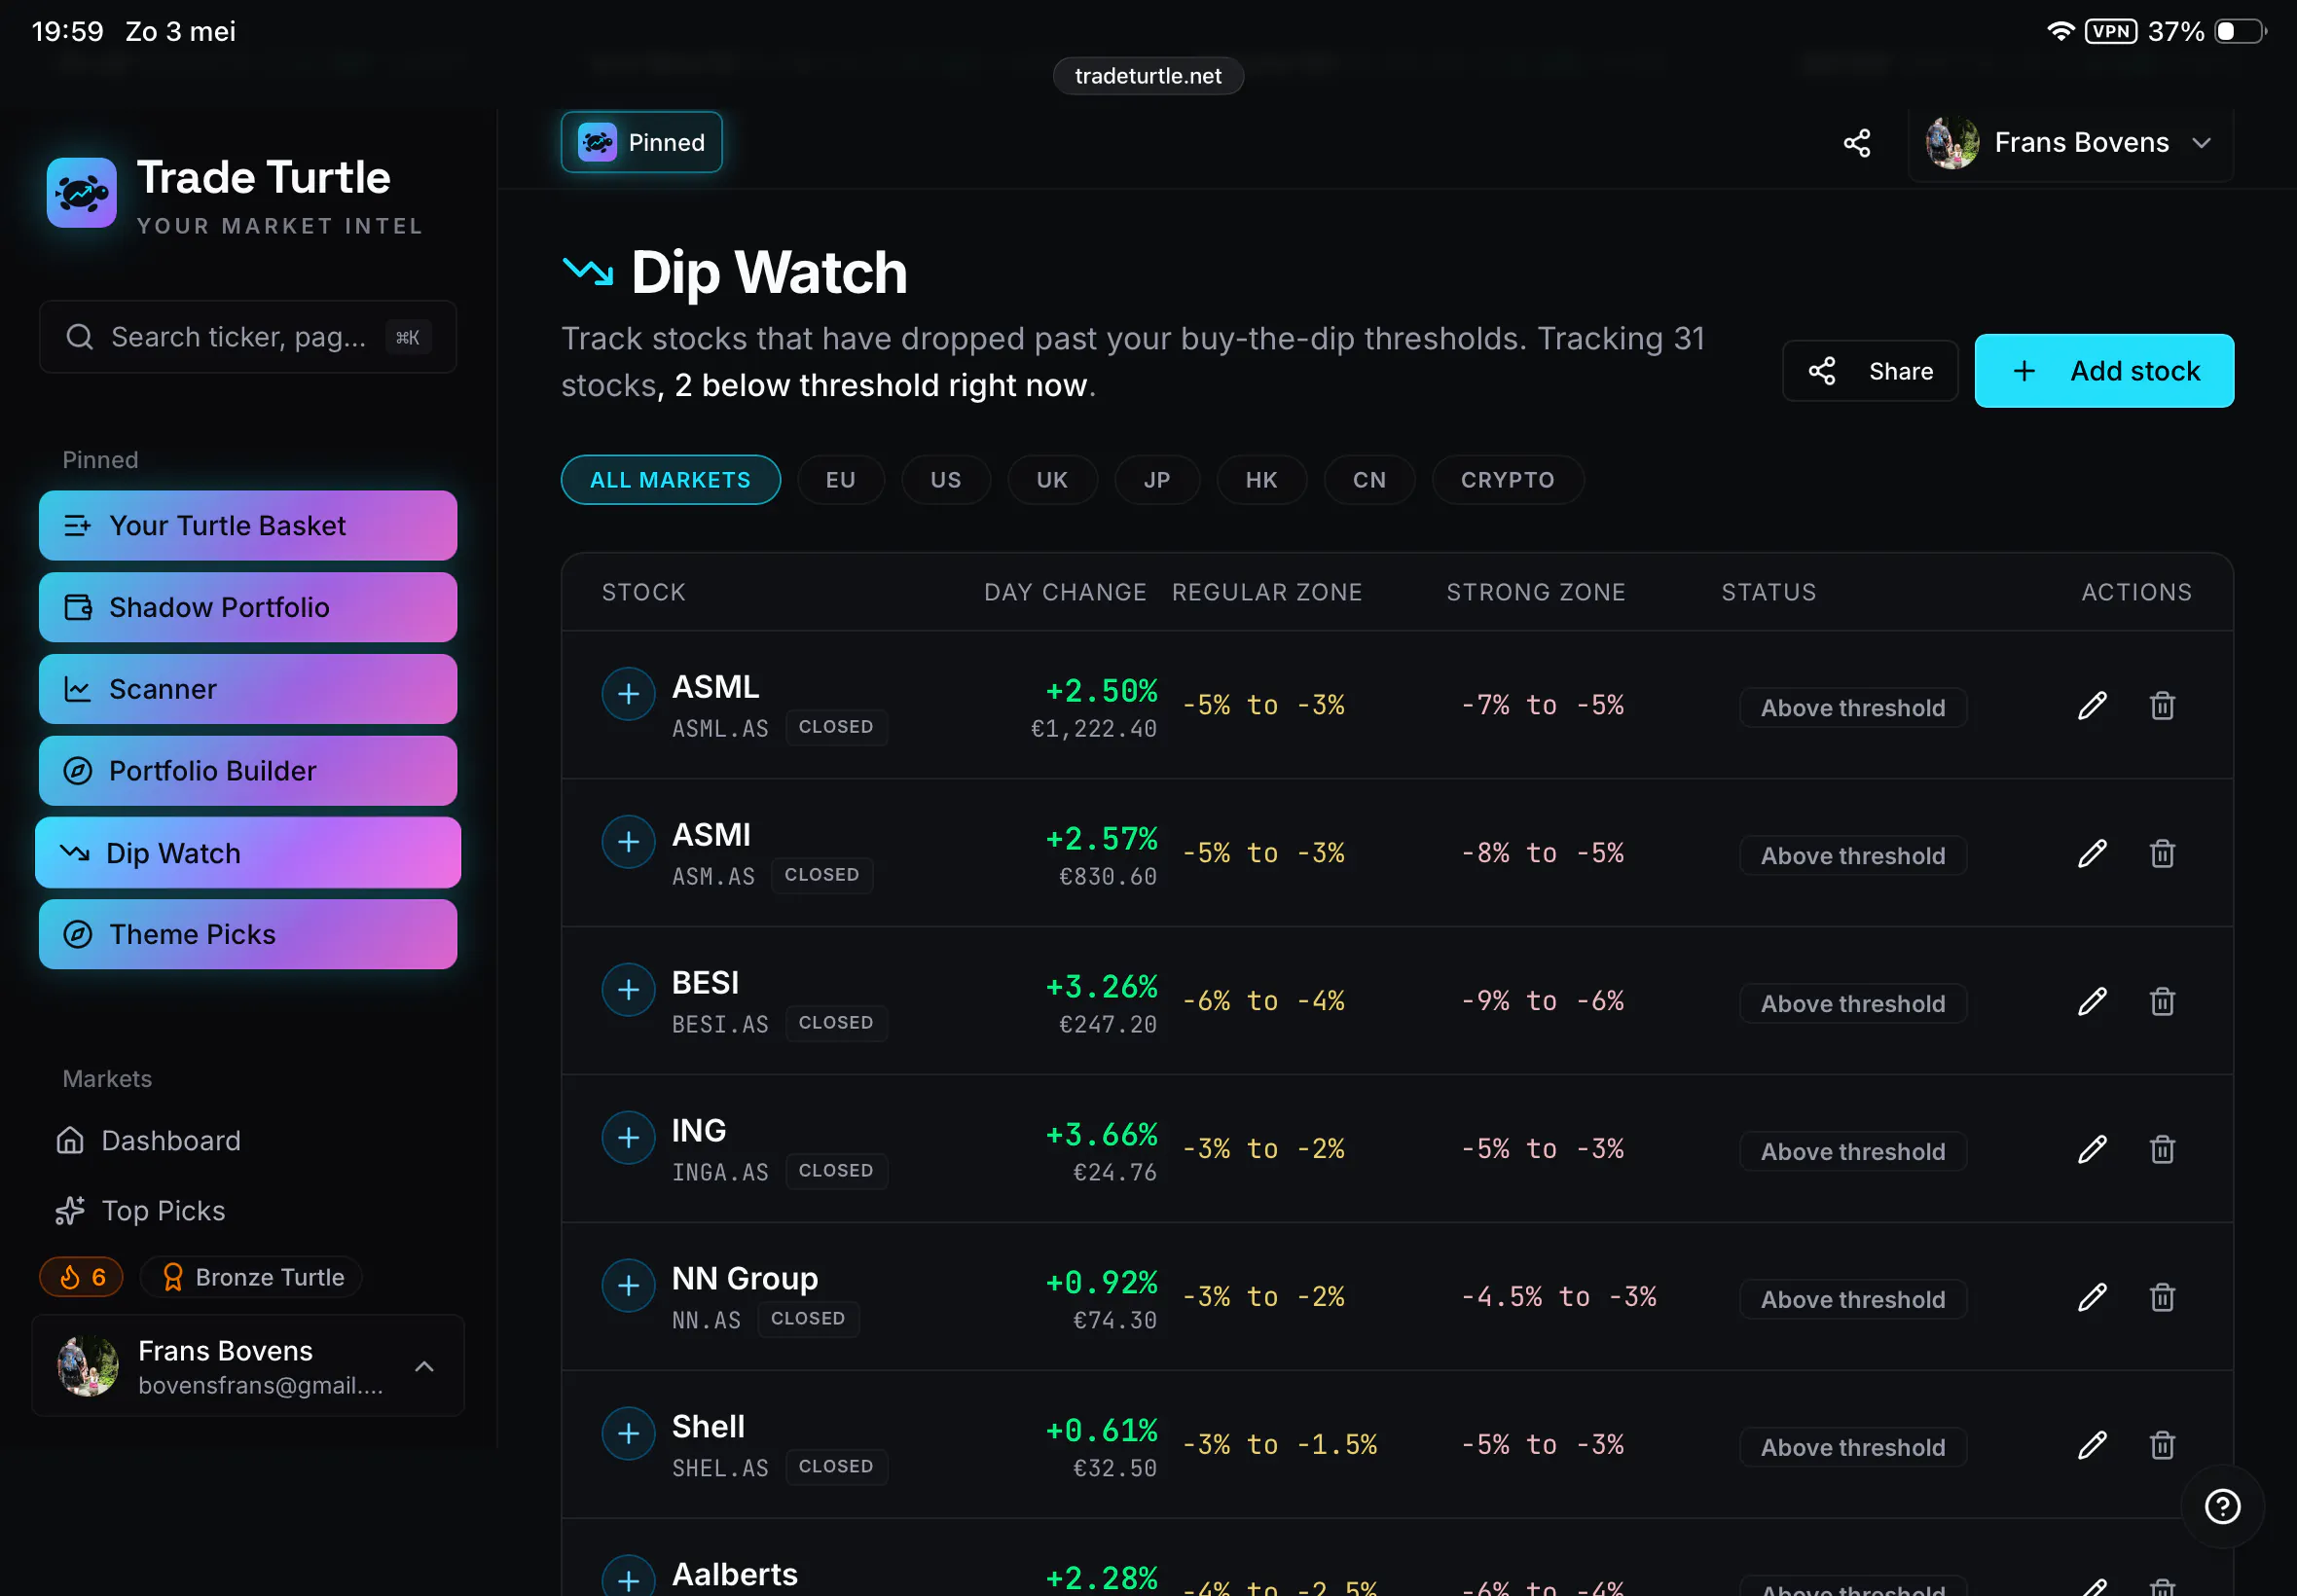Open Shadow Portfolio page
2297x1596 pixels.
248,608
